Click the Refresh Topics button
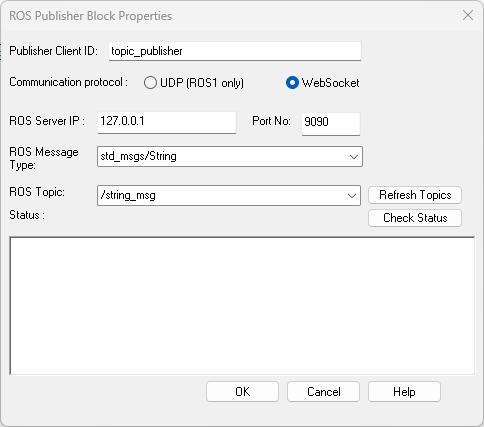Screen dimensions: 484x427 pos(415,195)
